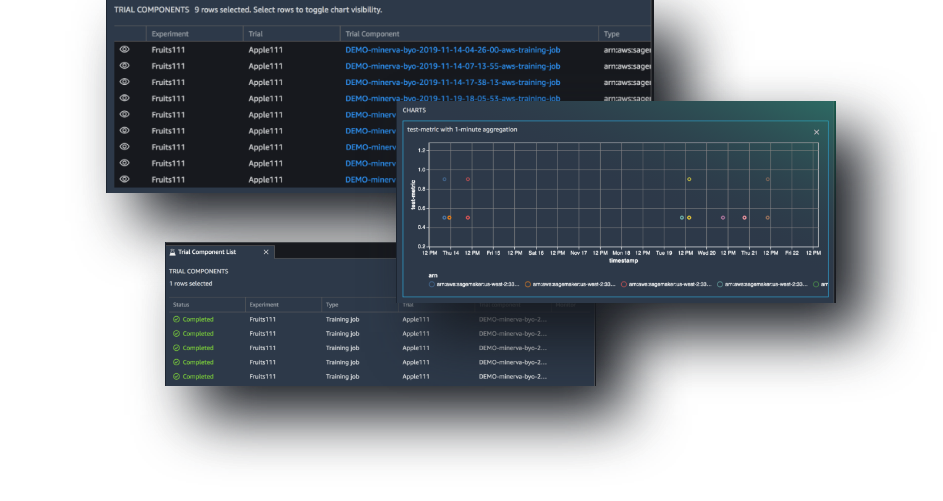
Task: Click the orange data point on the chart
Action: [x=449, y=218]
